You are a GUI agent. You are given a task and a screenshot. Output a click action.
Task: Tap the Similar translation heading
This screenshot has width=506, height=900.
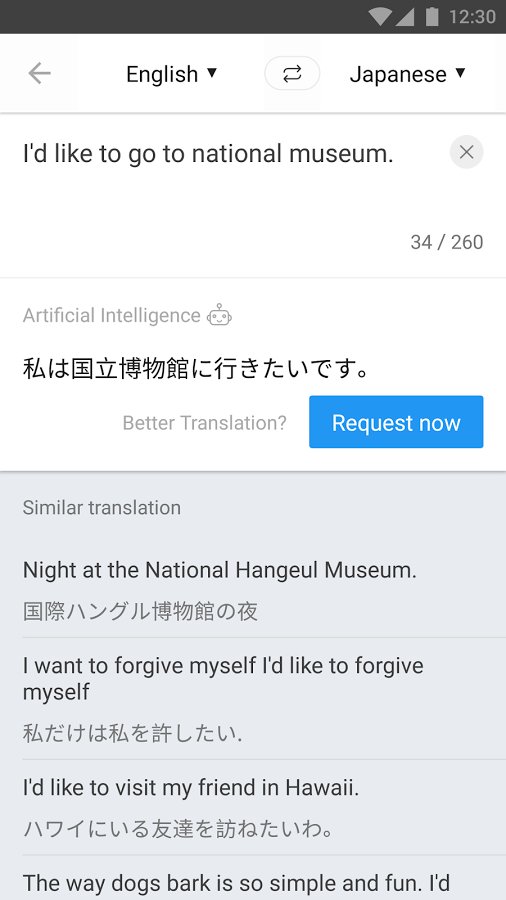(102, 507)
